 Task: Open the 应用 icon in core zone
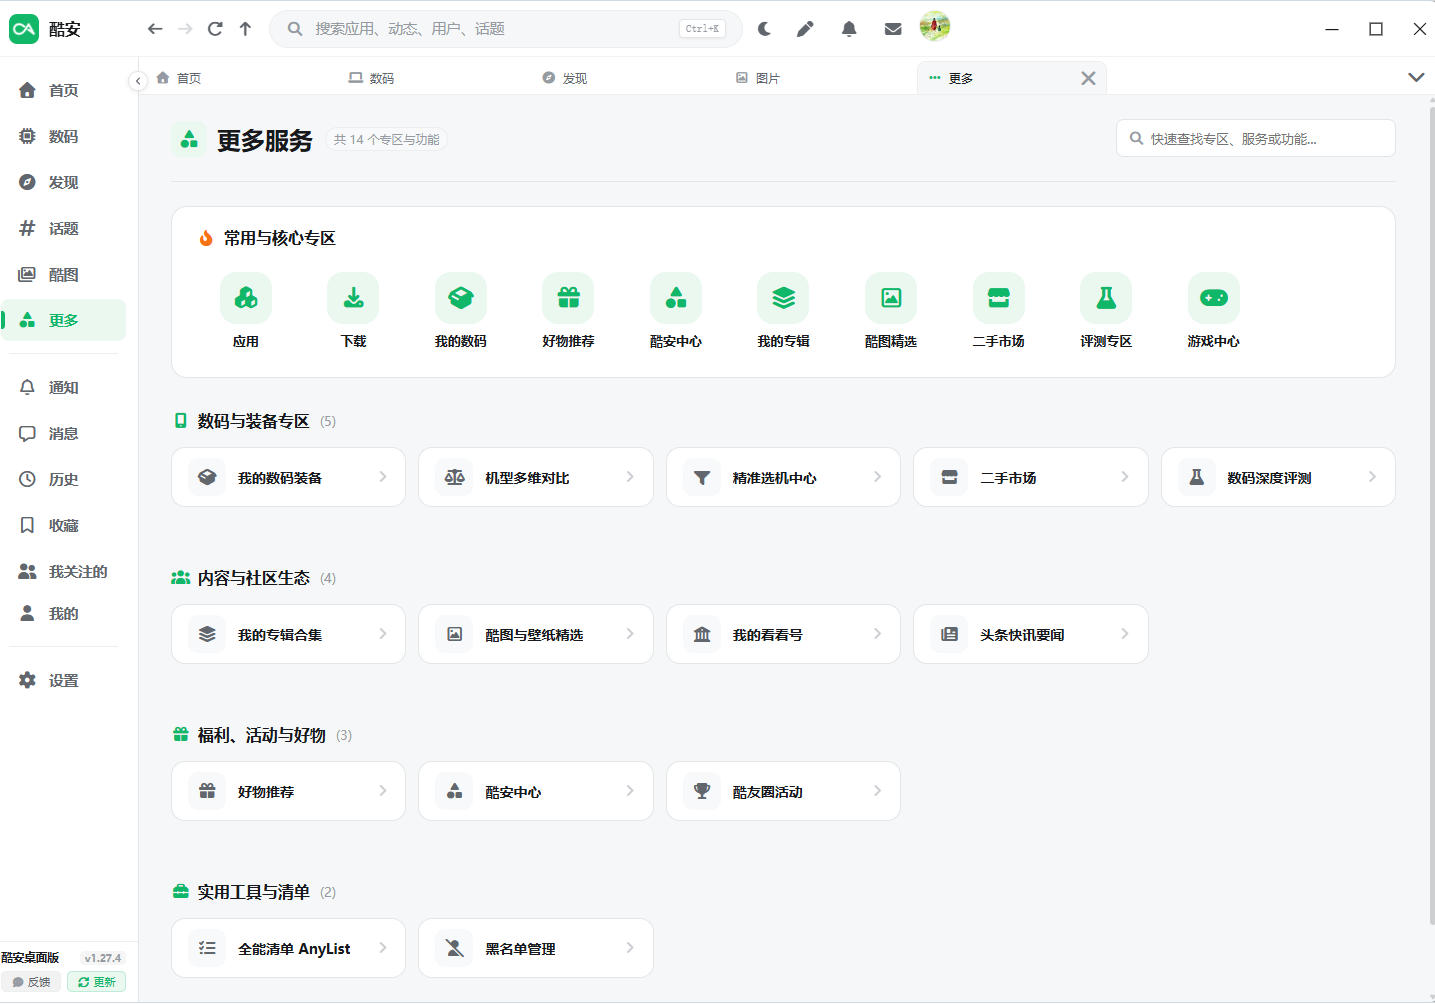246,298
